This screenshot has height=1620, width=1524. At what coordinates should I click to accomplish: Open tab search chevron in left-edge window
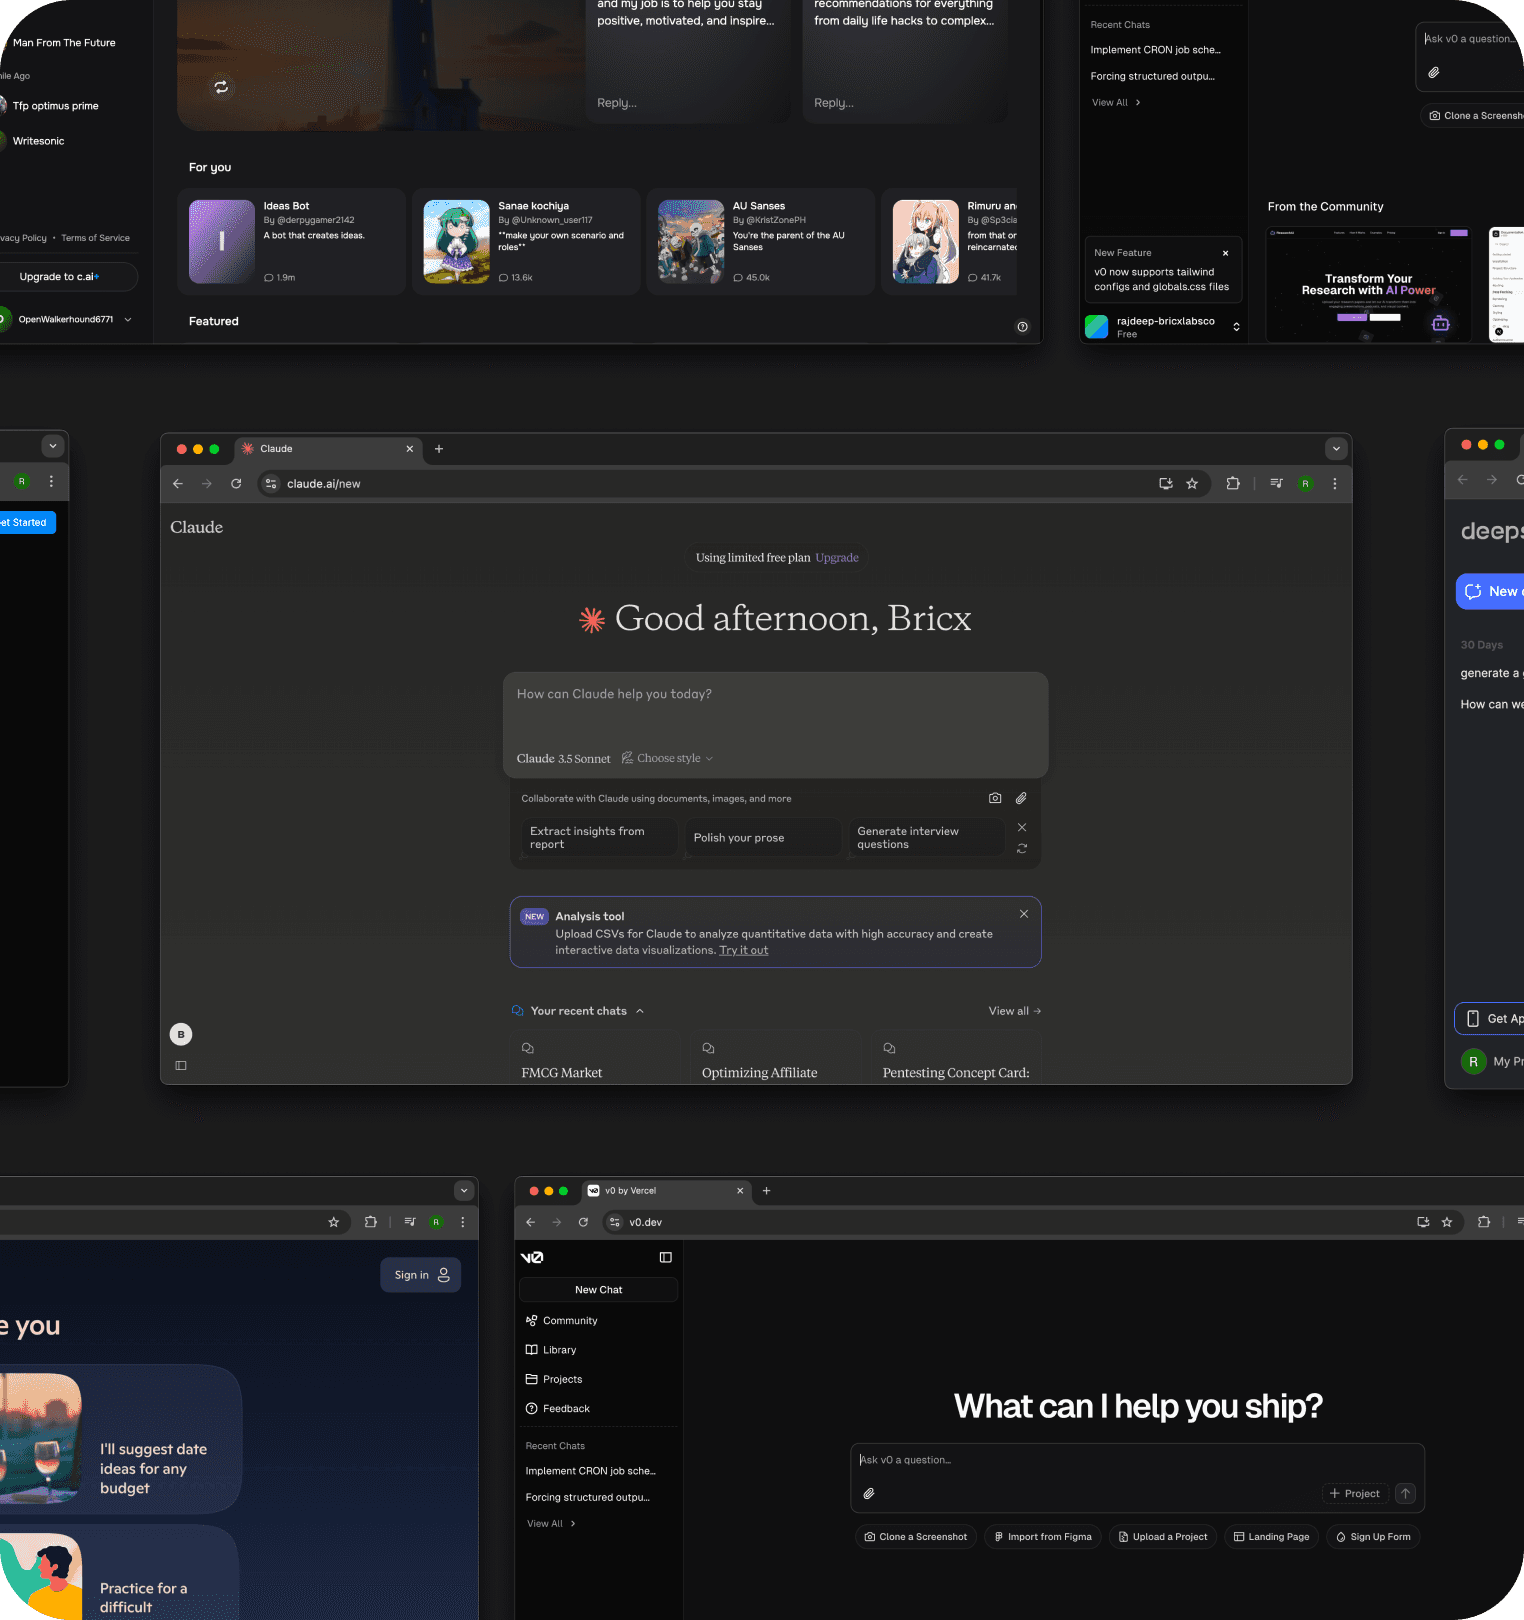(52, 445)
